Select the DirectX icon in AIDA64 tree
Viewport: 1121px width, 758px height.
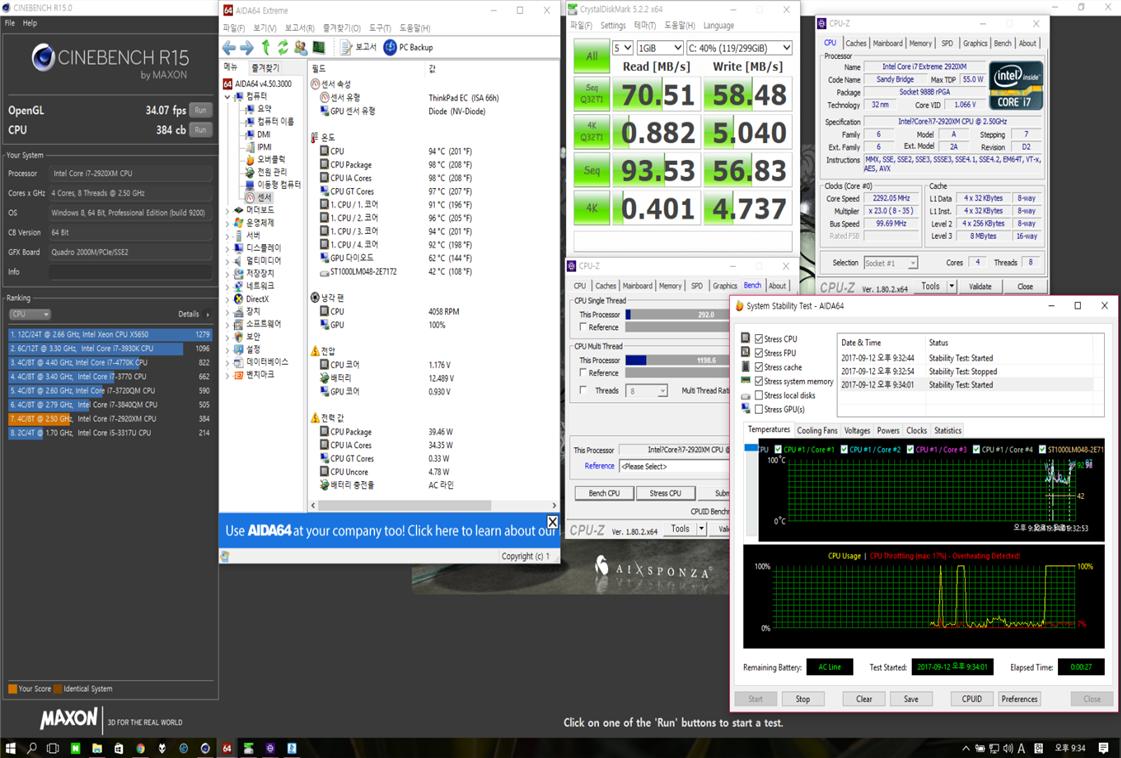click(239, 299)
